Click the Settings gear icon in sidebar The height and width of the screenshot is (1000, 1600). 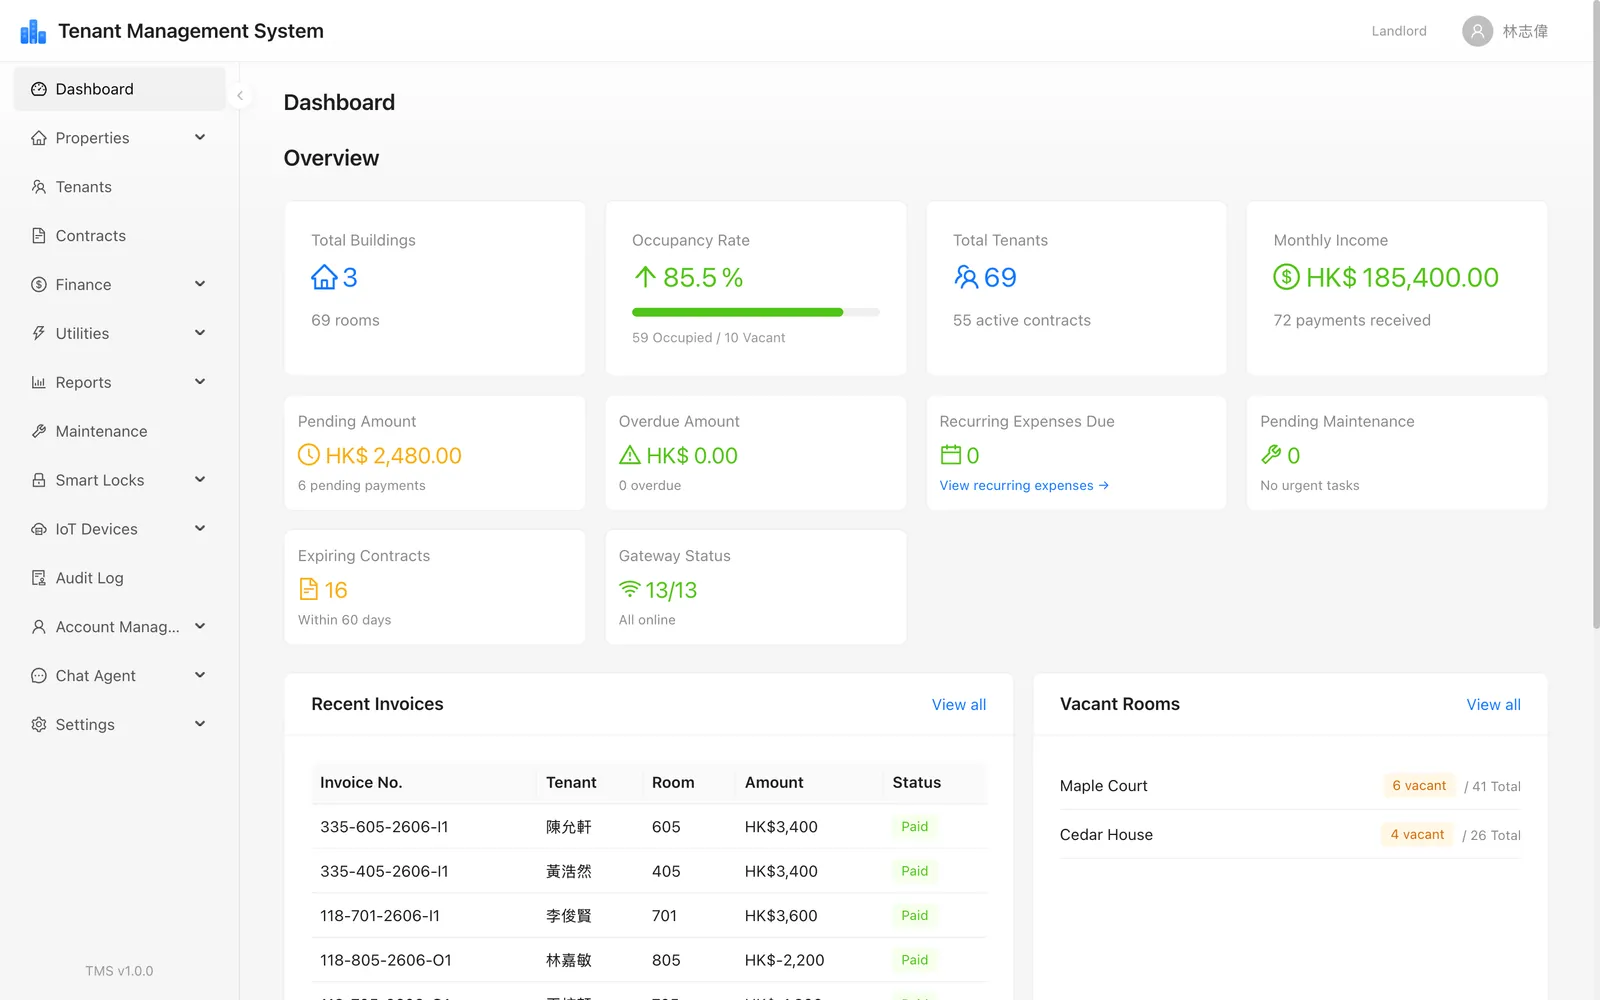coord(39,724)
